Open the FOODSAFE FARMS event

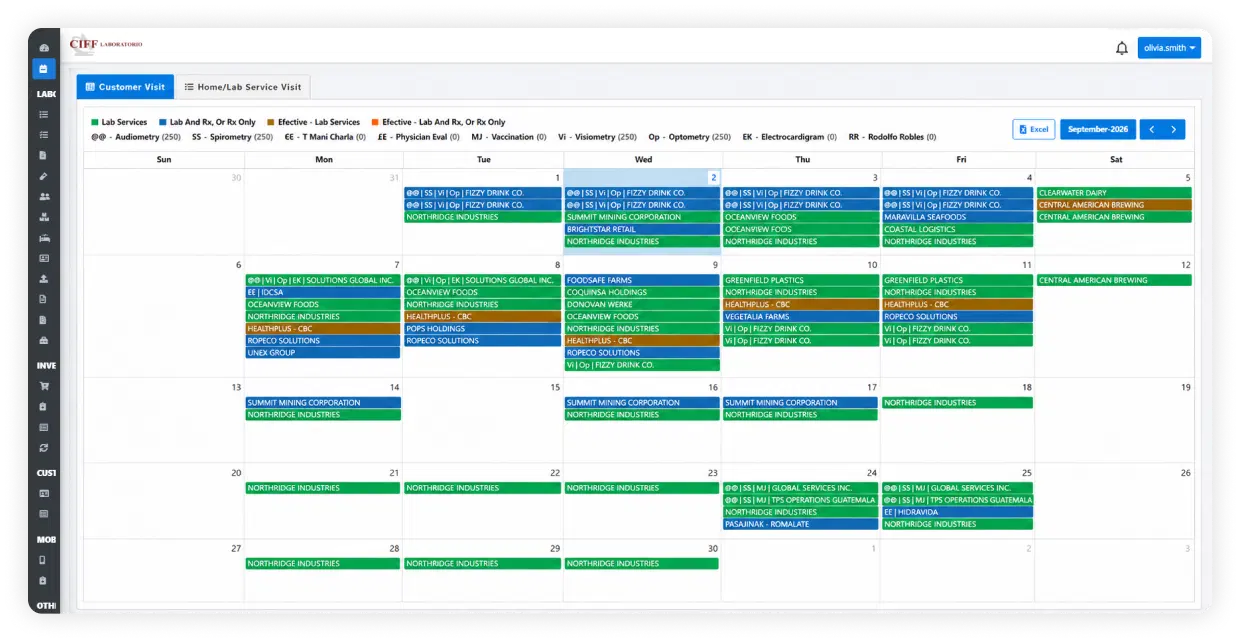click(x=642, y=281)
